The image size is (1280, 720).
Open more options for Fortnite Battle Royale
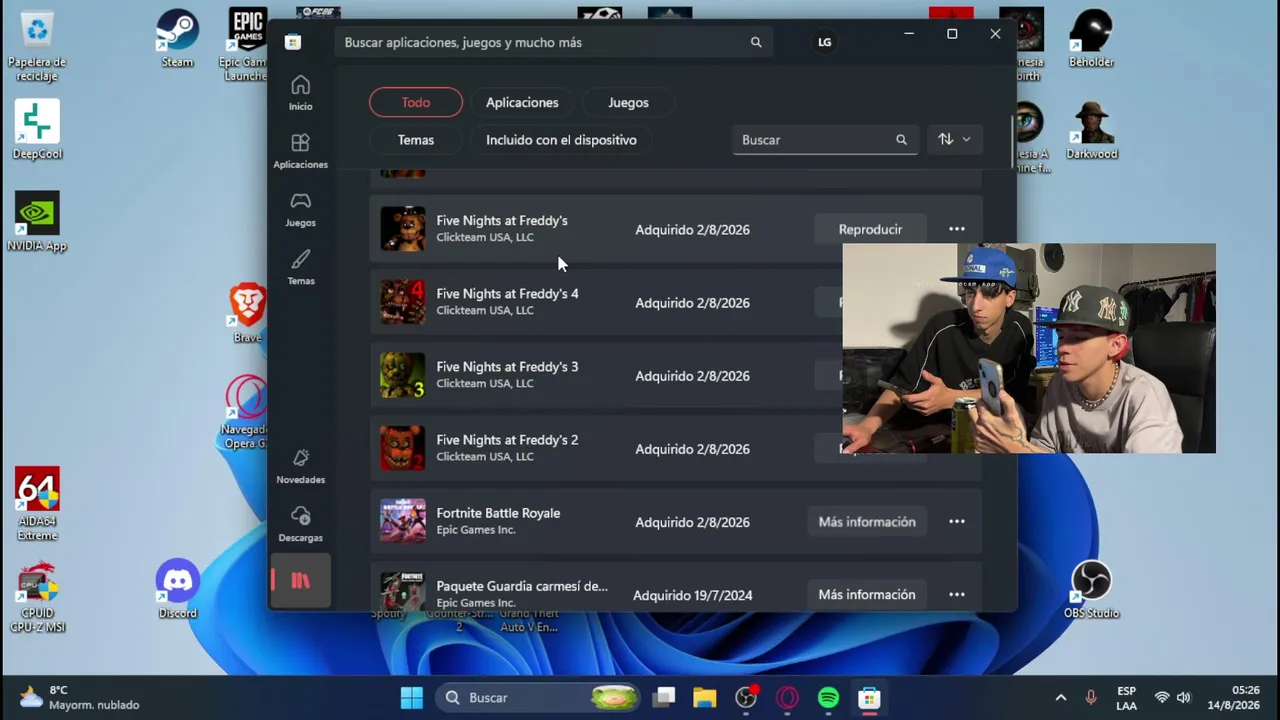957,521
